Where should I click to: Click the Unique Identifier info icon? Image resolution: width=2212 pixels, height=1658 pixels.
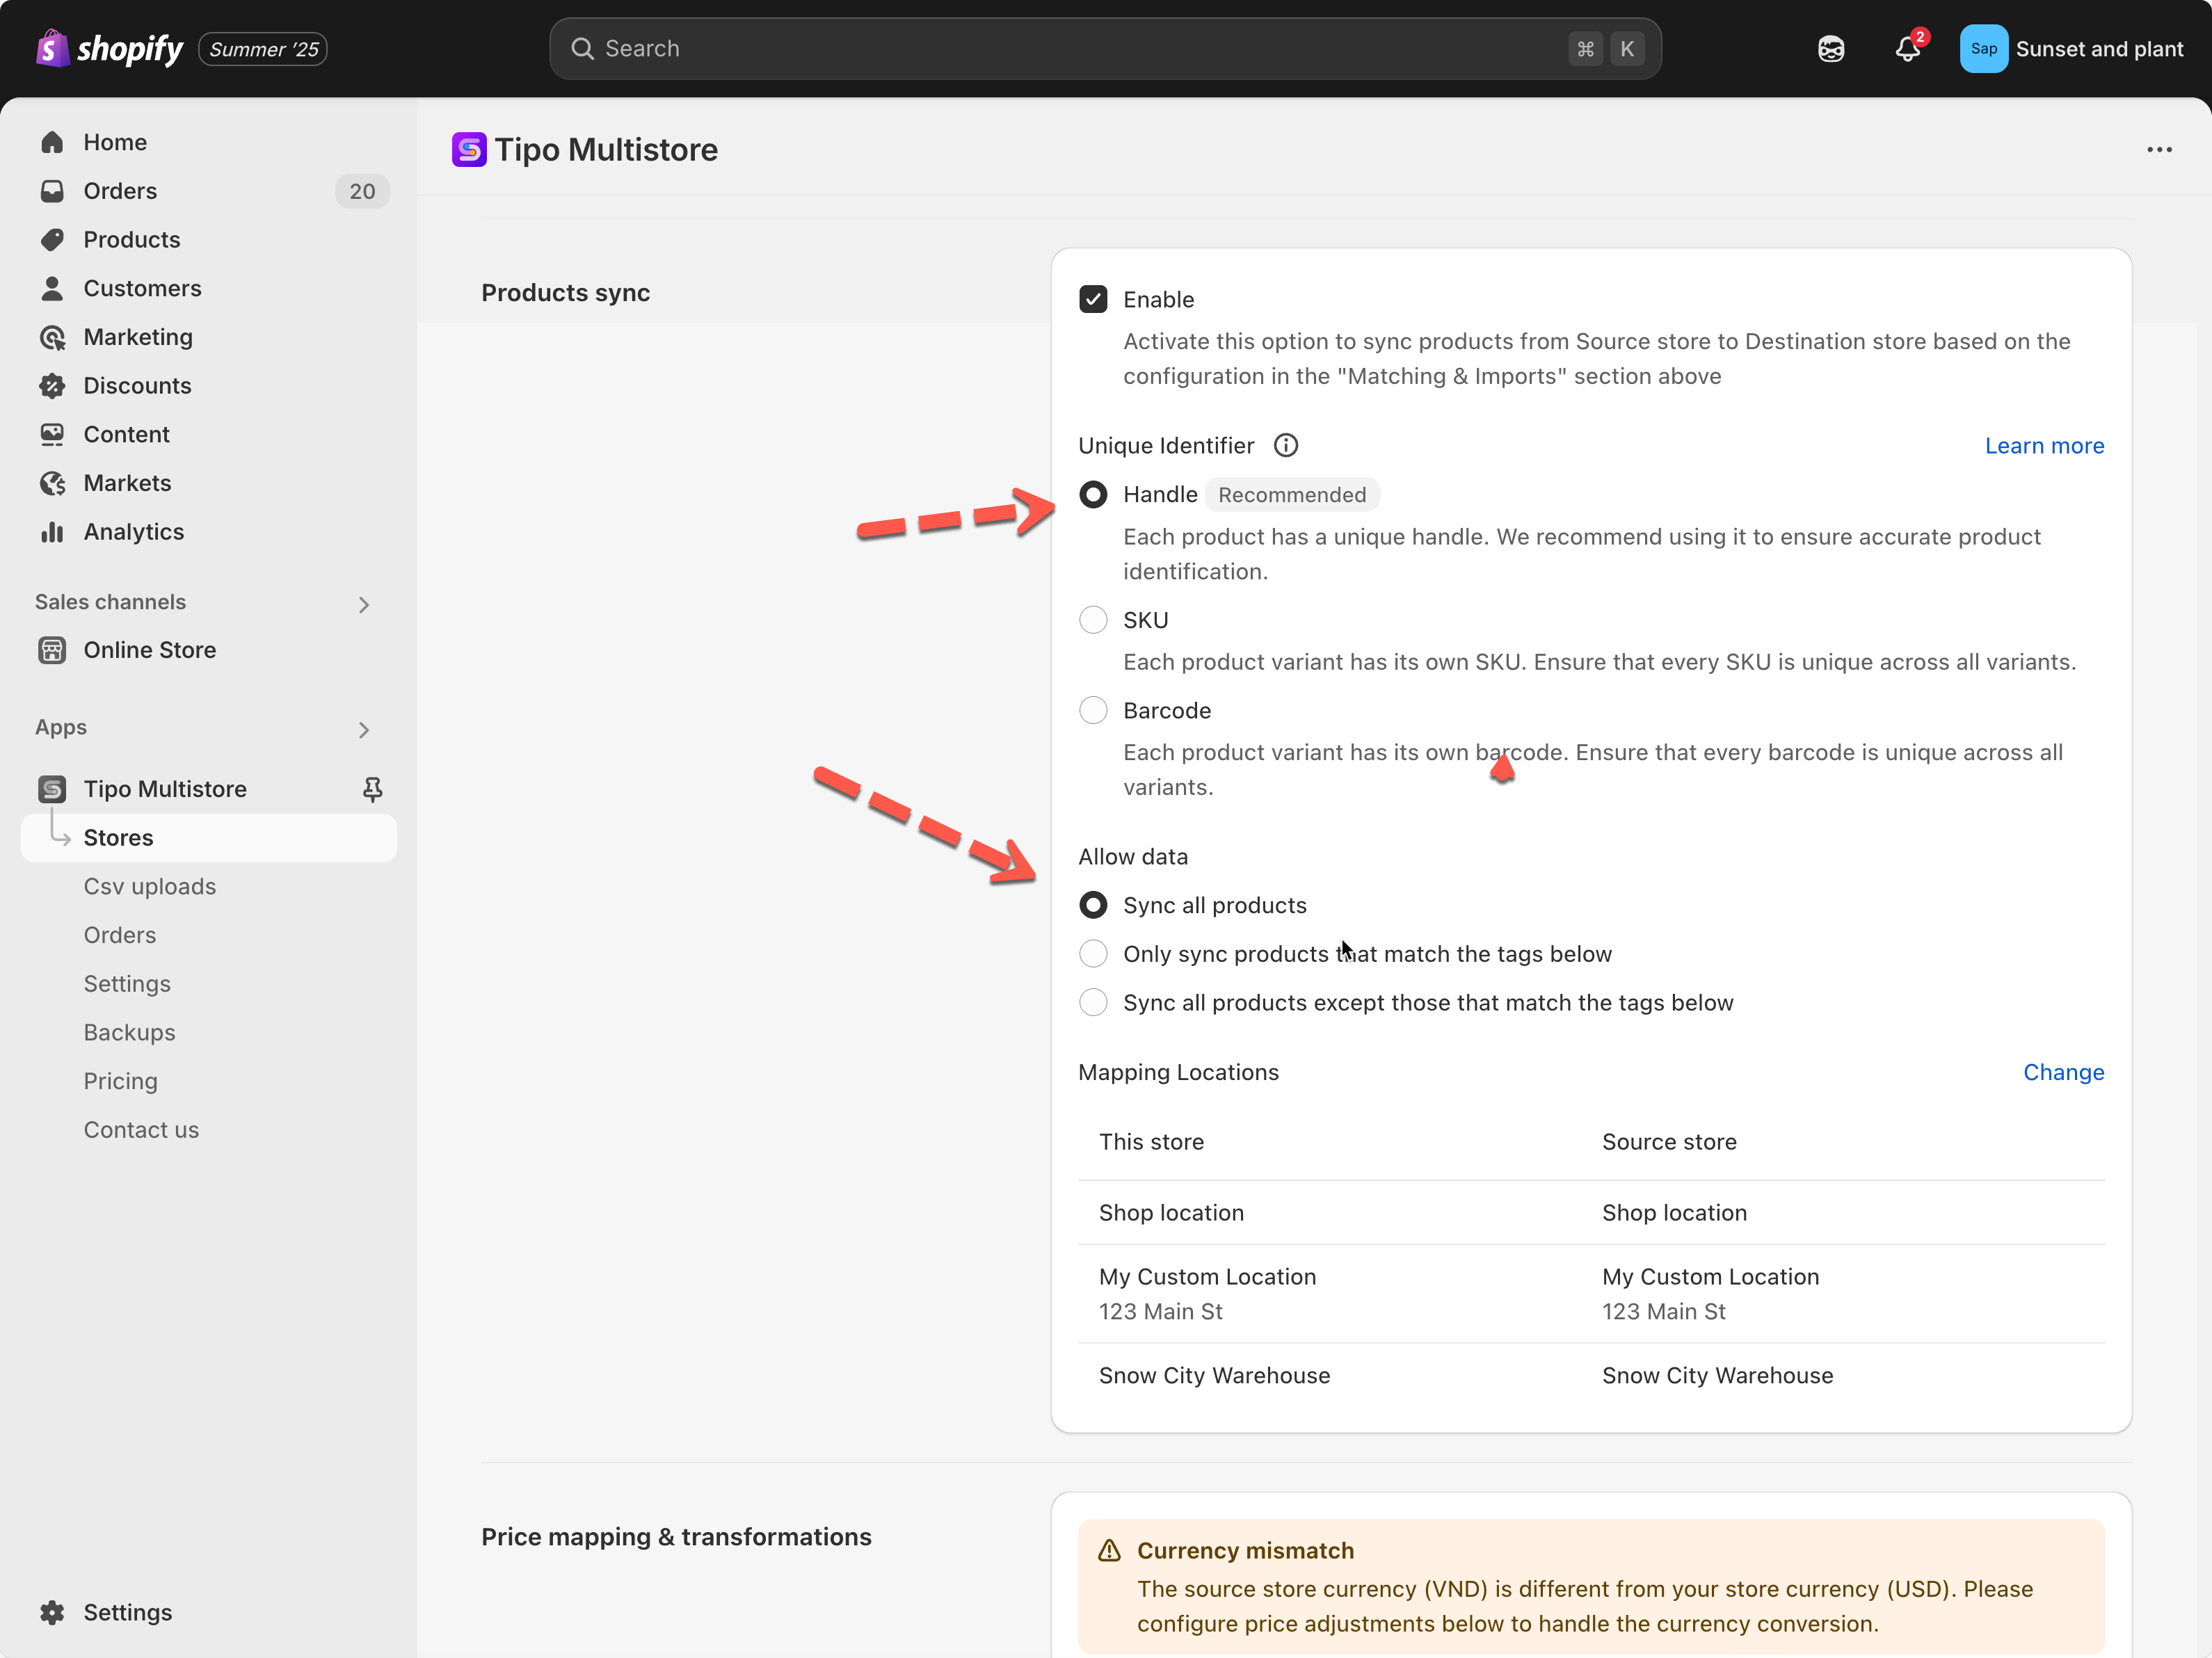[1286, 445]
